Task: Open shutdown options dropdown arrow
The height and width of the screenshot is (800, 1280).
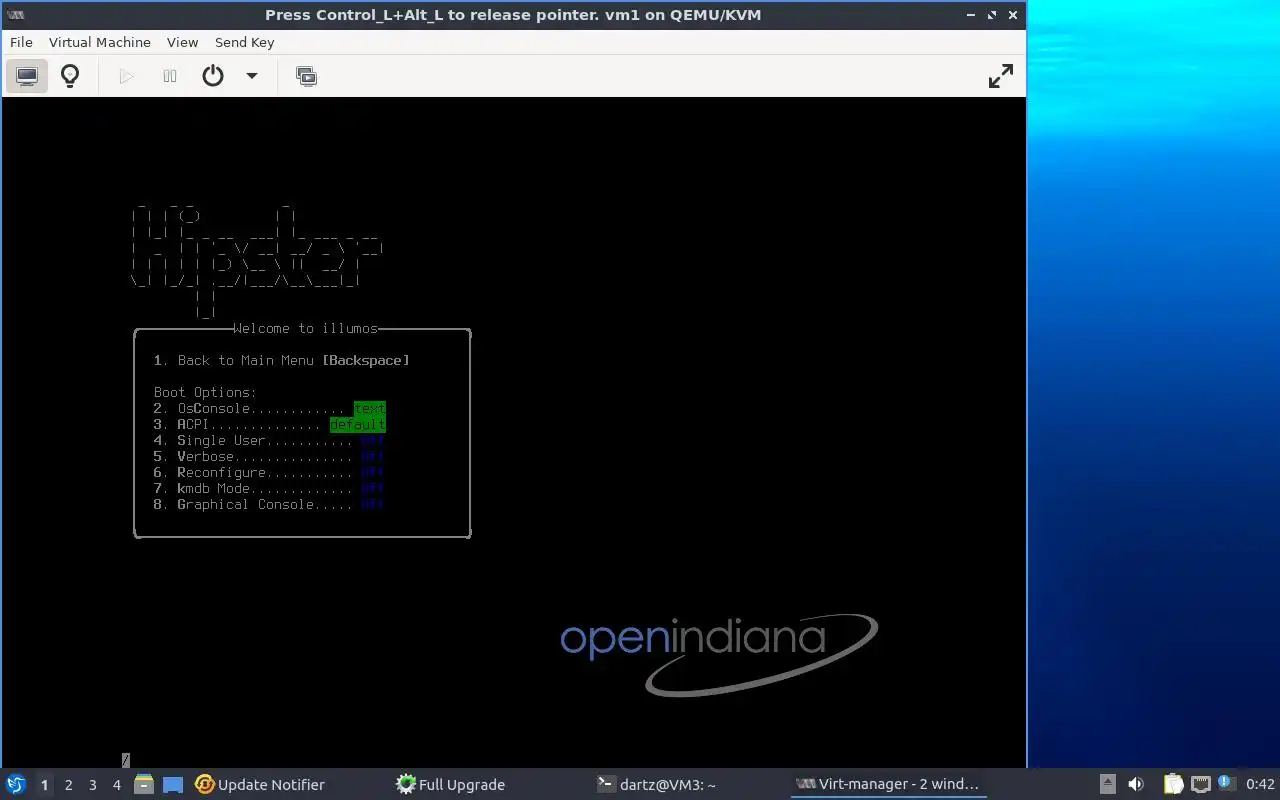Action: 252,76
